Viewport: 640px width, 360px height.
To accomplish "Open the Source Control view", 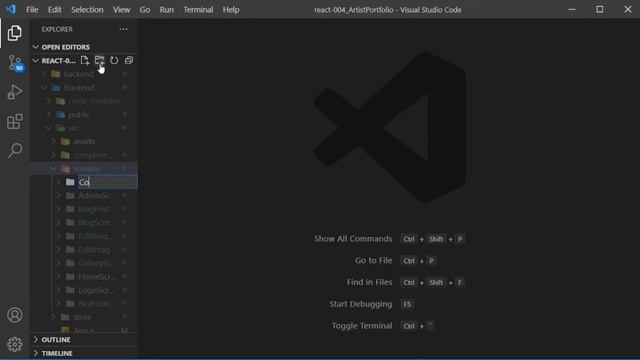I will (x=16, y=63).
